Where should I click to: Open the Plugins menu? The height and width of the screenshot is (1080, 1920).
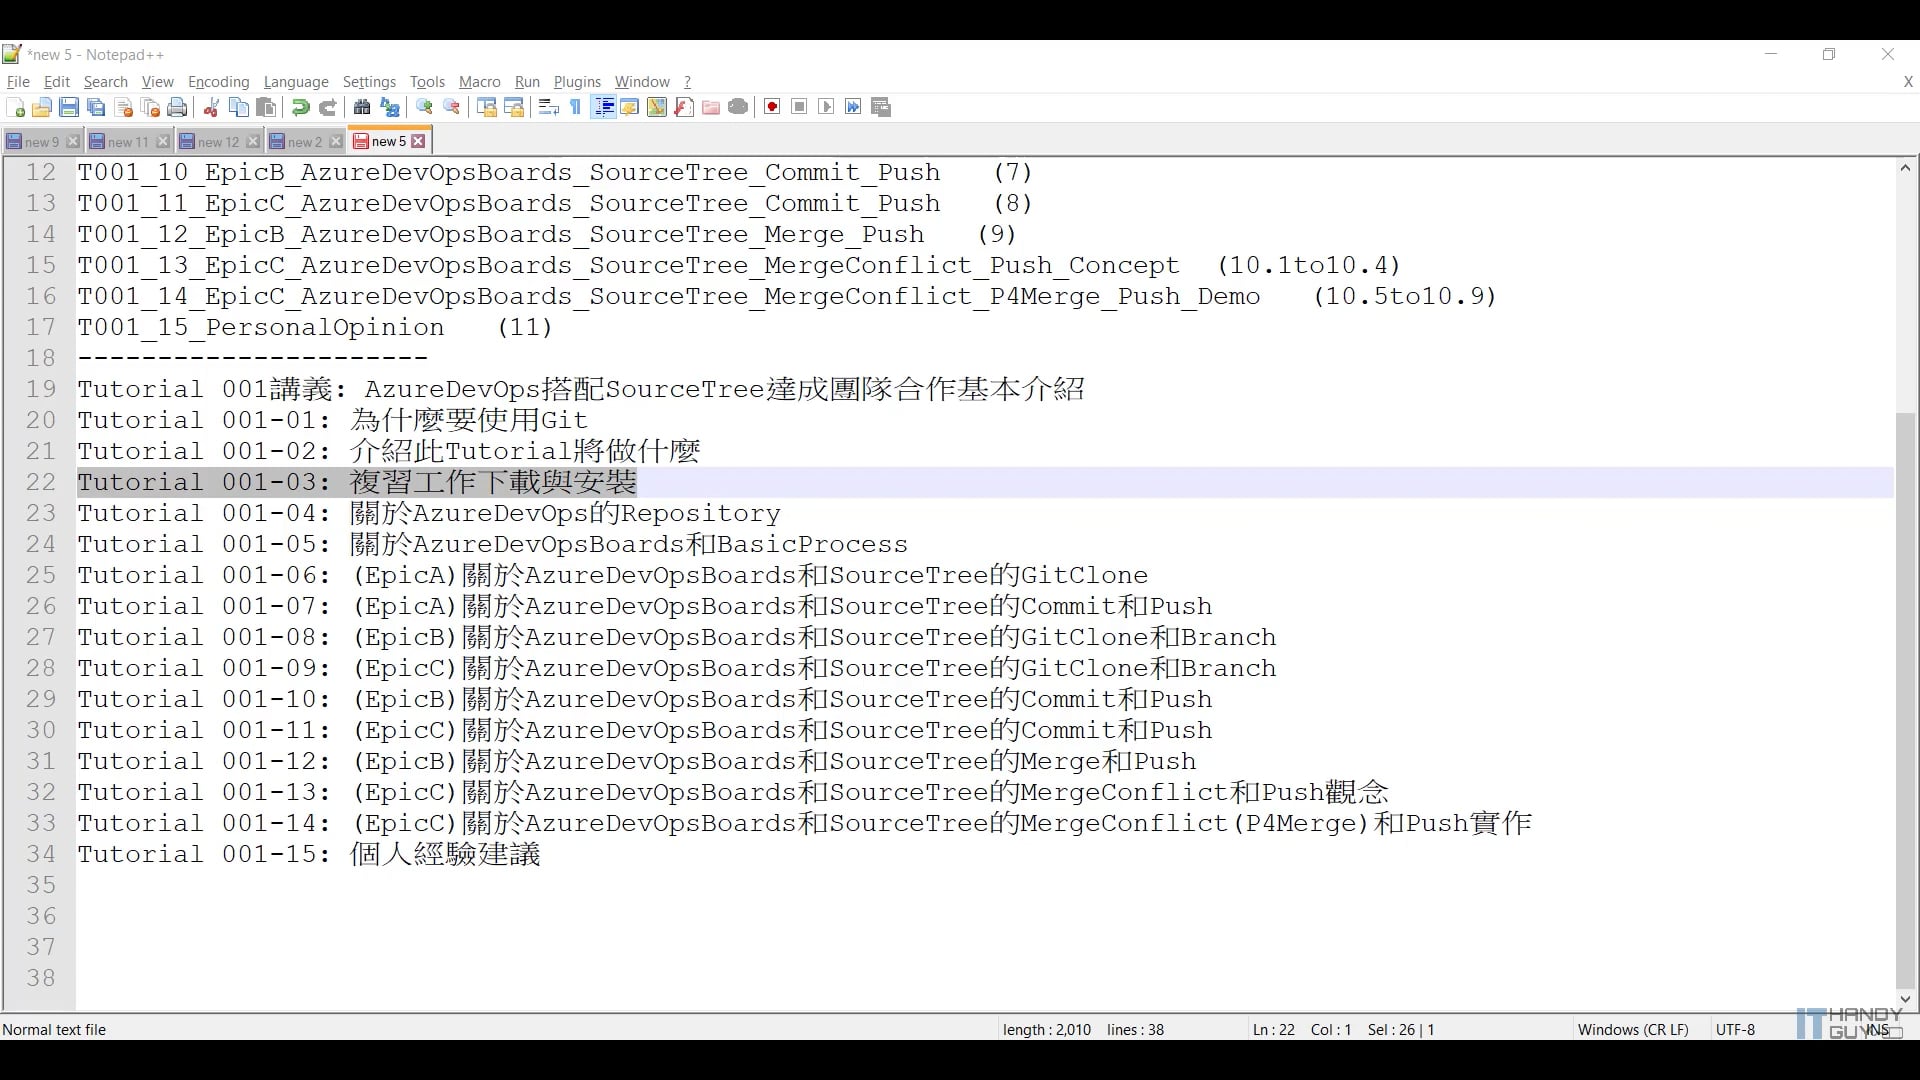click(577, 82)
